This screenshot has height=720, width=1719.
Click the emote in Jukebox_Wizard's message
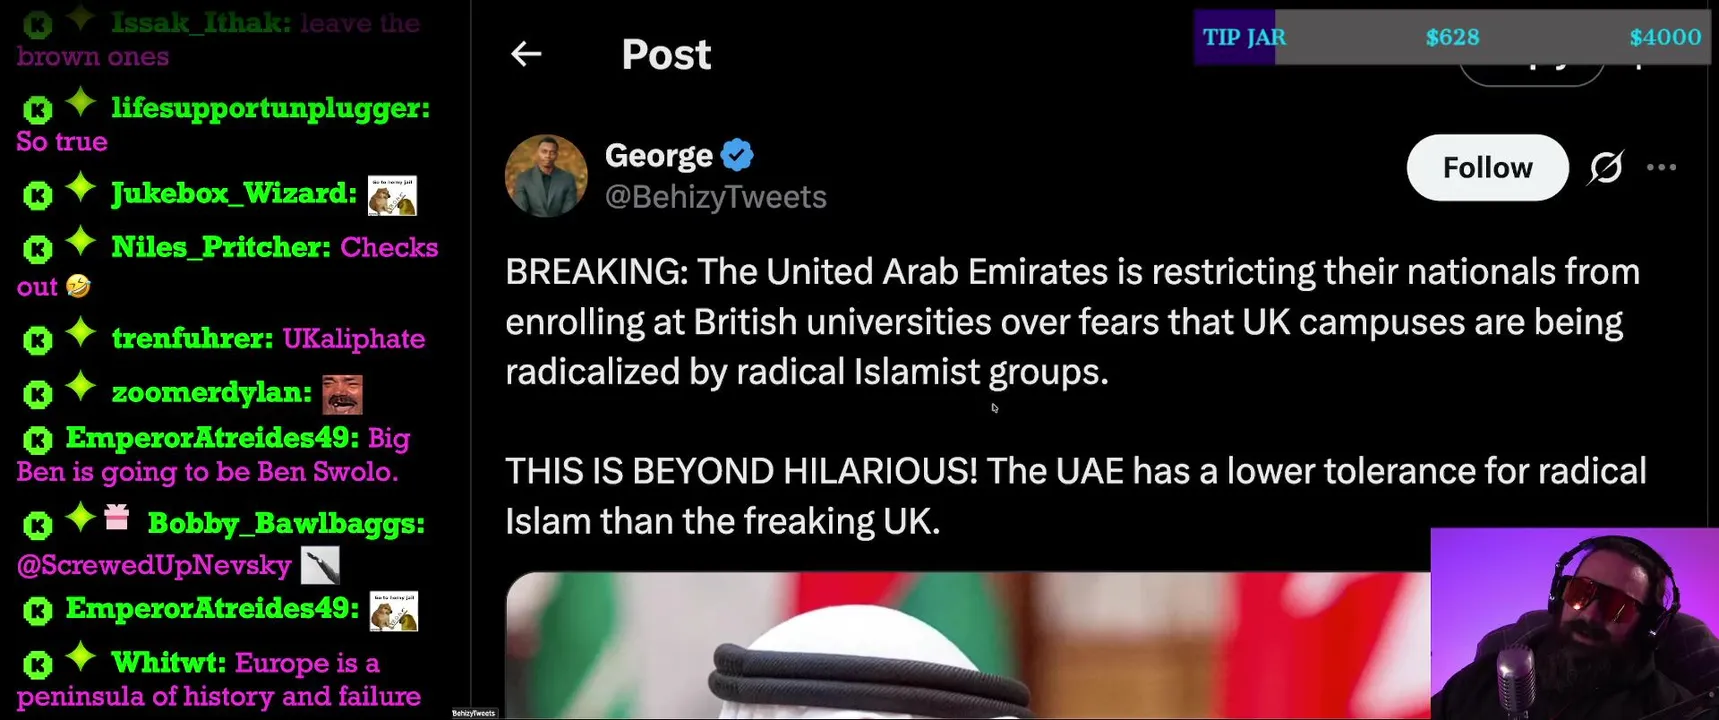coord(392,196)
